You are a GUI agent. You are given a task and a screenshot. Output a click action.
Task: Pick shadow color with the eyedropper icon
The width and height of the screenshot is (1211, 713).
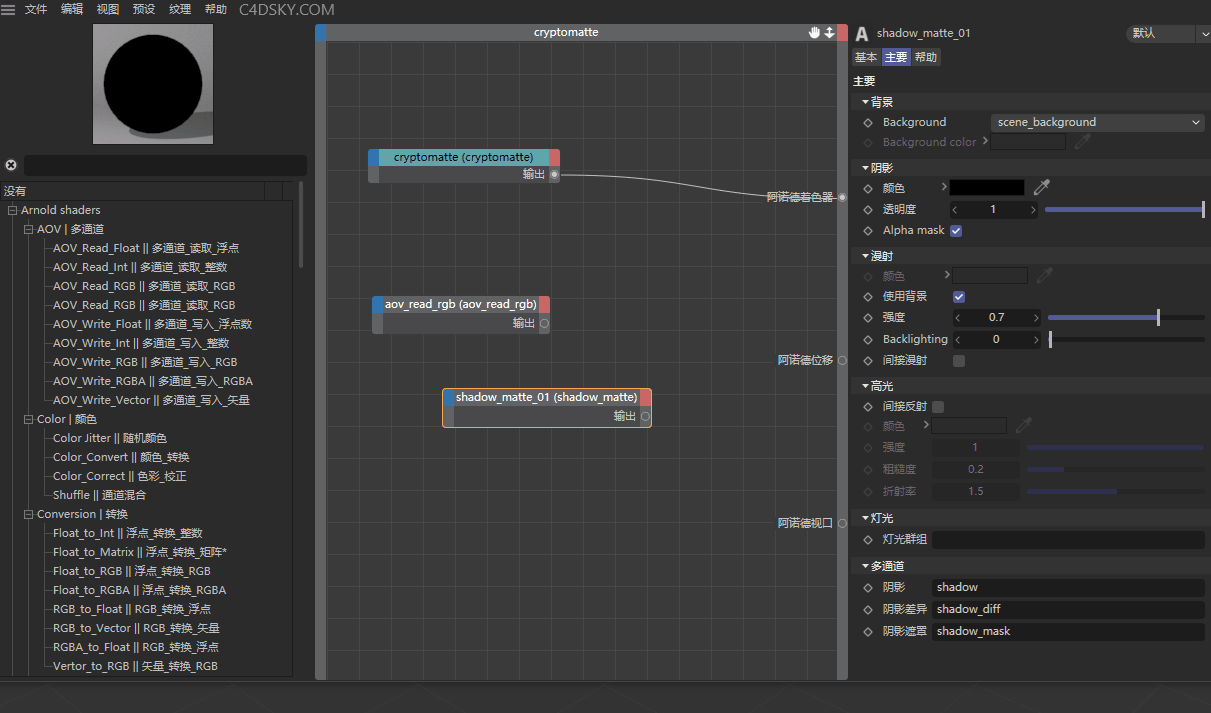click(x=1042, y=187)
